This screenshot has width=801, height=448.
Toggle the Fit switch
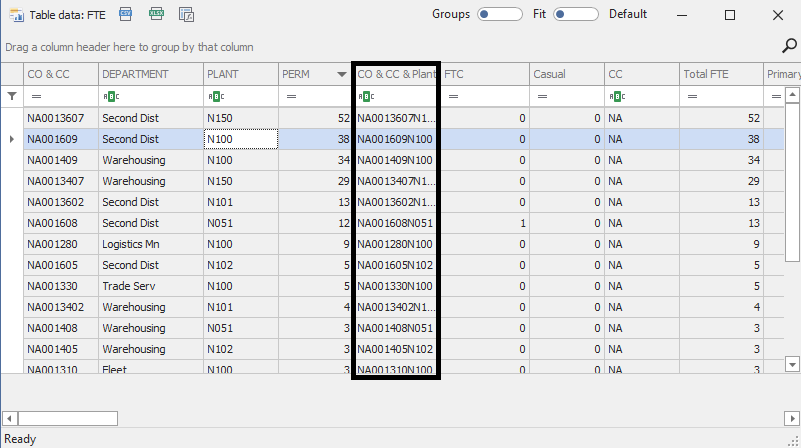[575, 15]
